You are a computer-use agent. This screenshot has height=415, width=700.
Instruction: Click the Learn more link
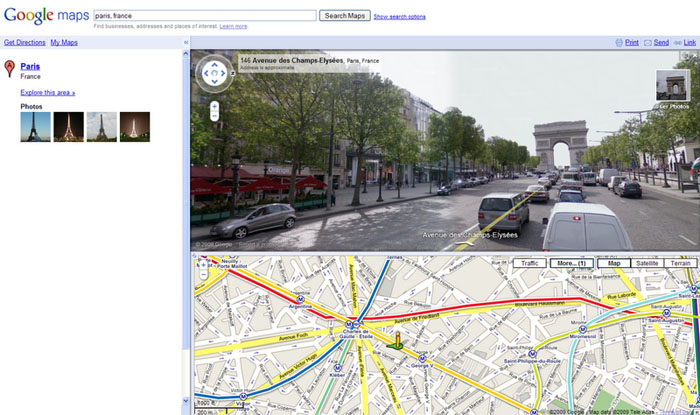tap(233, 26)
